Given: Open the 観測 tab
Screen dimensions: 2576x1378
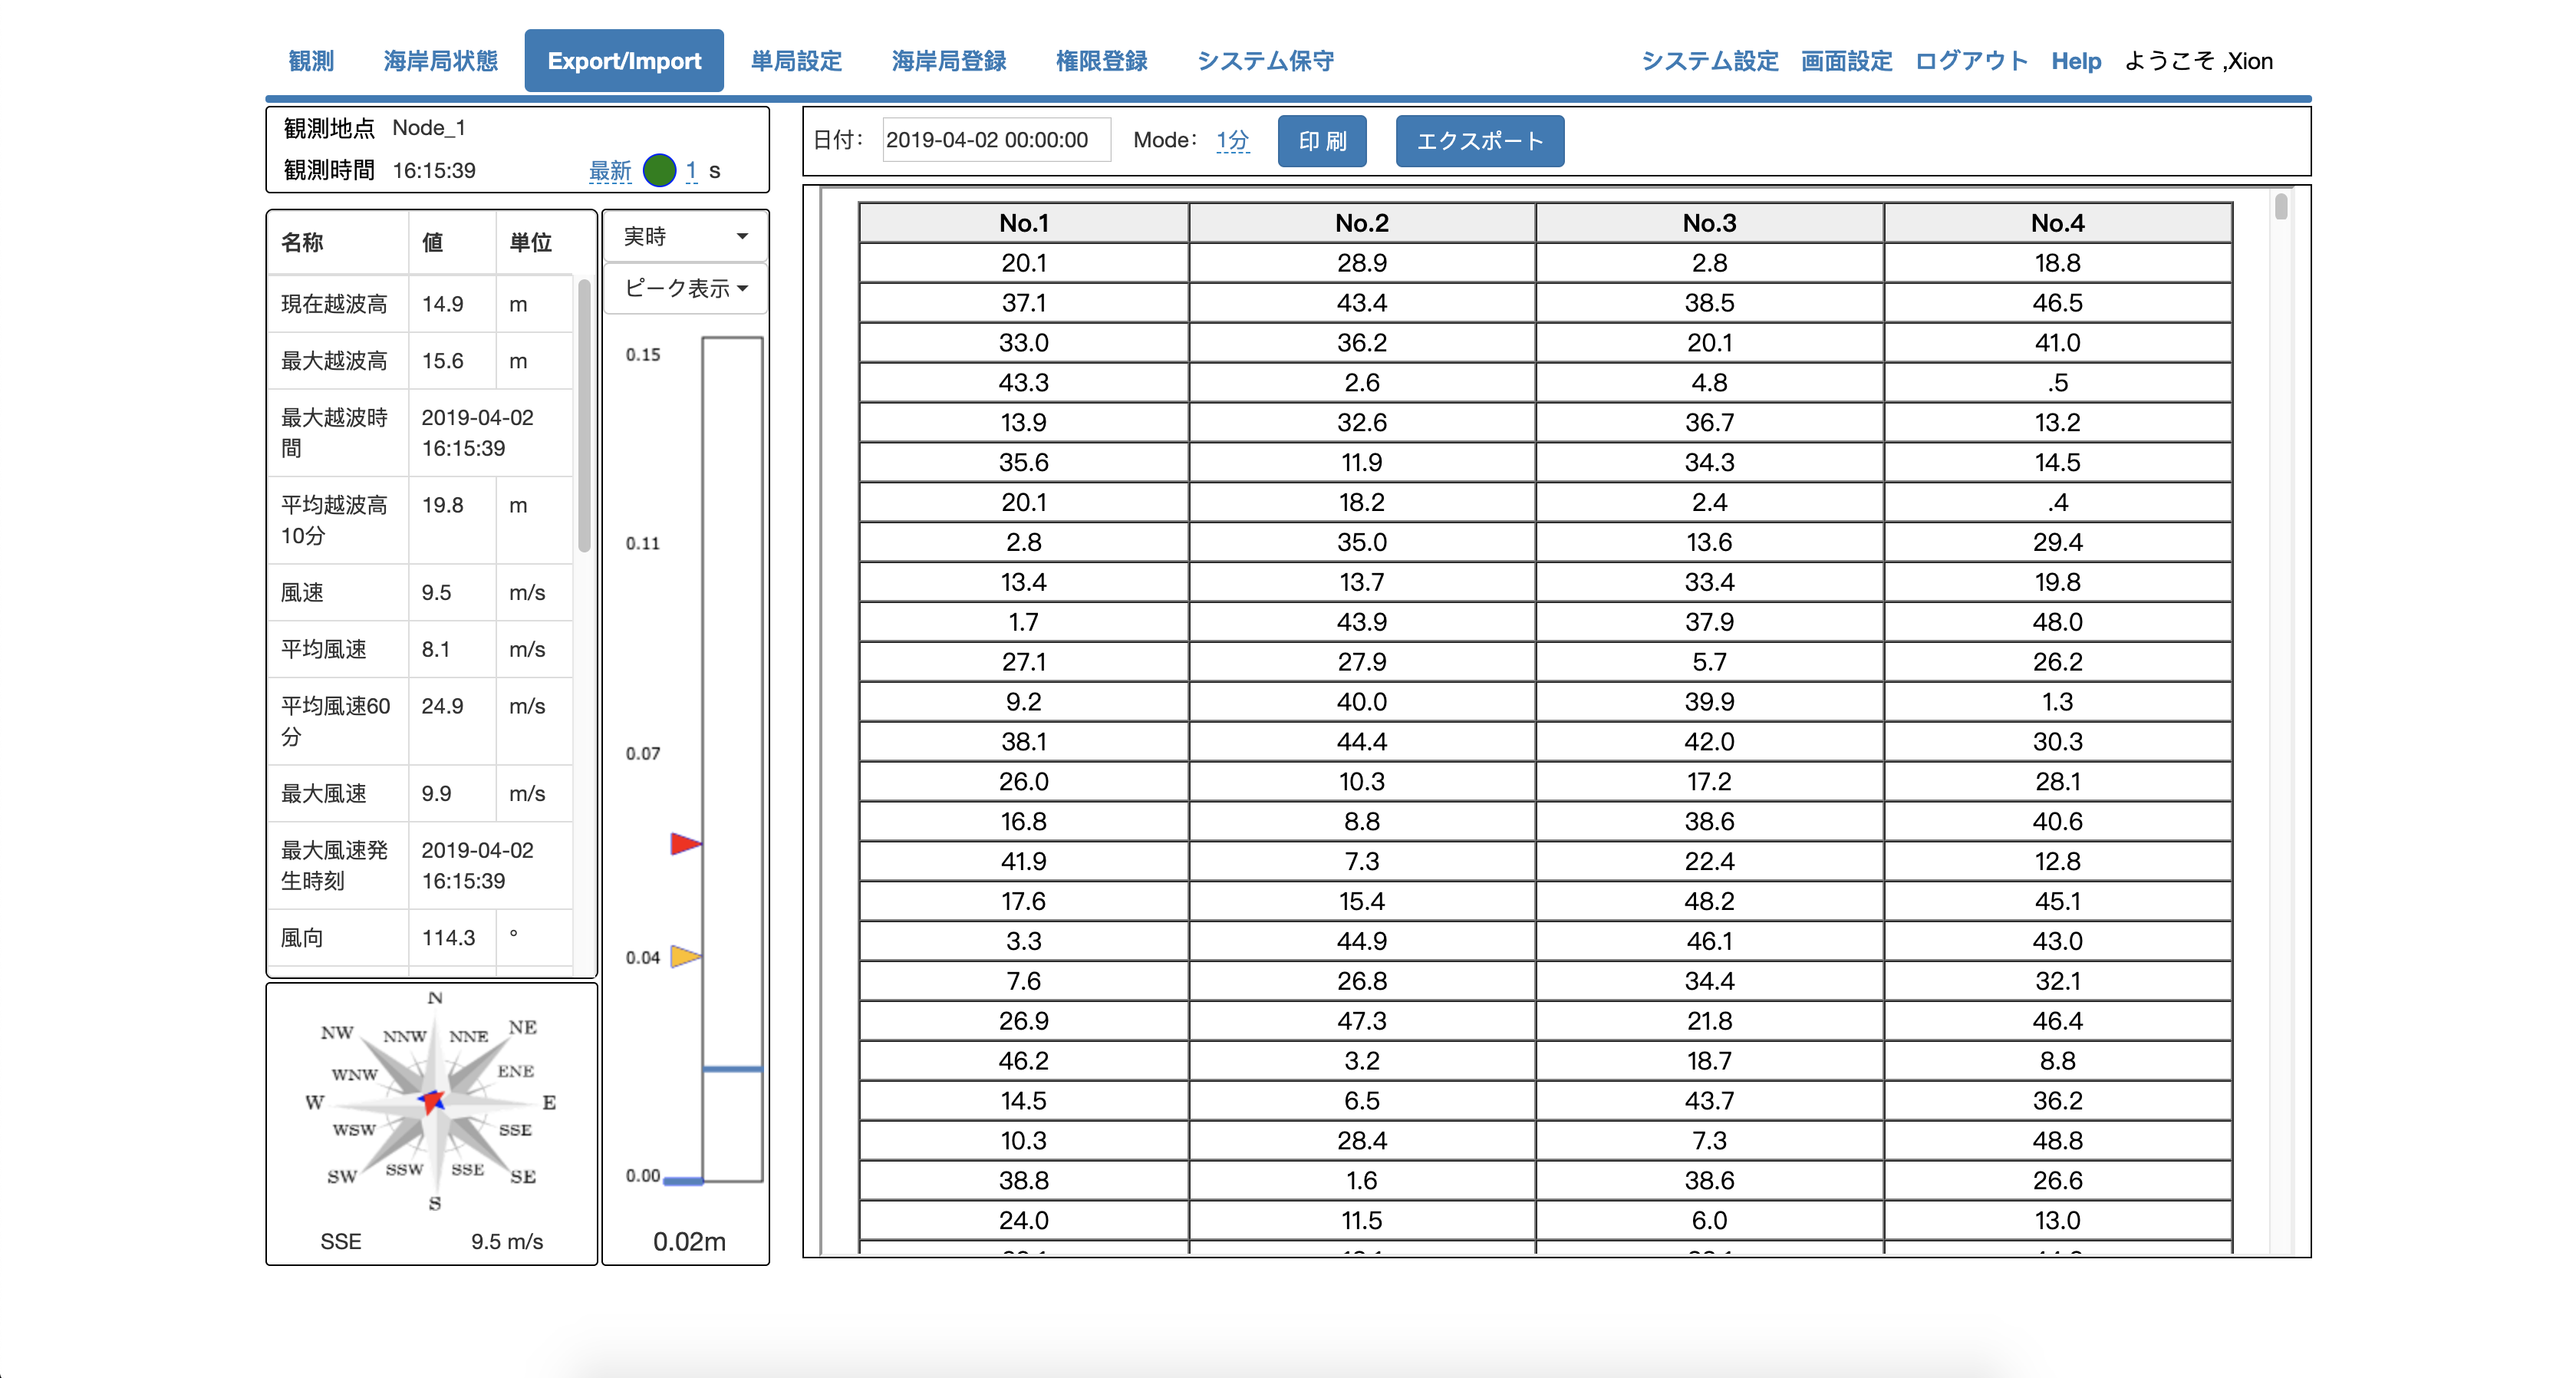Looking at the screenshot, I should pos(311,61).
